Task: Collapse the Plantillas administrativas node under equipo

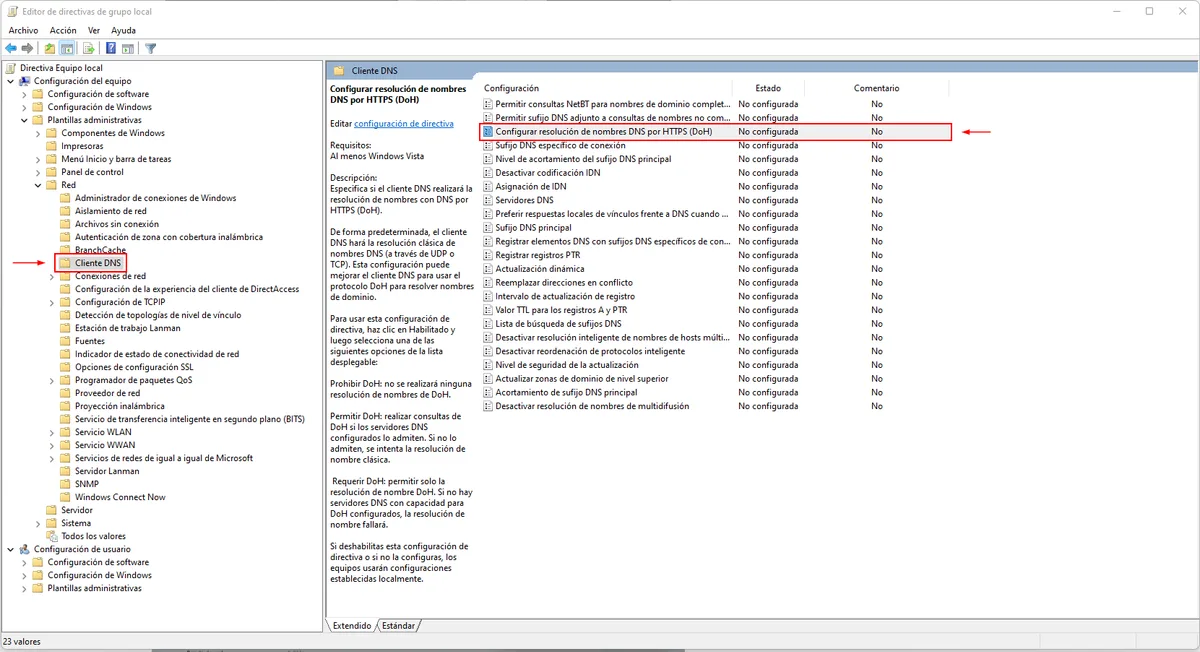Action: 24,120
